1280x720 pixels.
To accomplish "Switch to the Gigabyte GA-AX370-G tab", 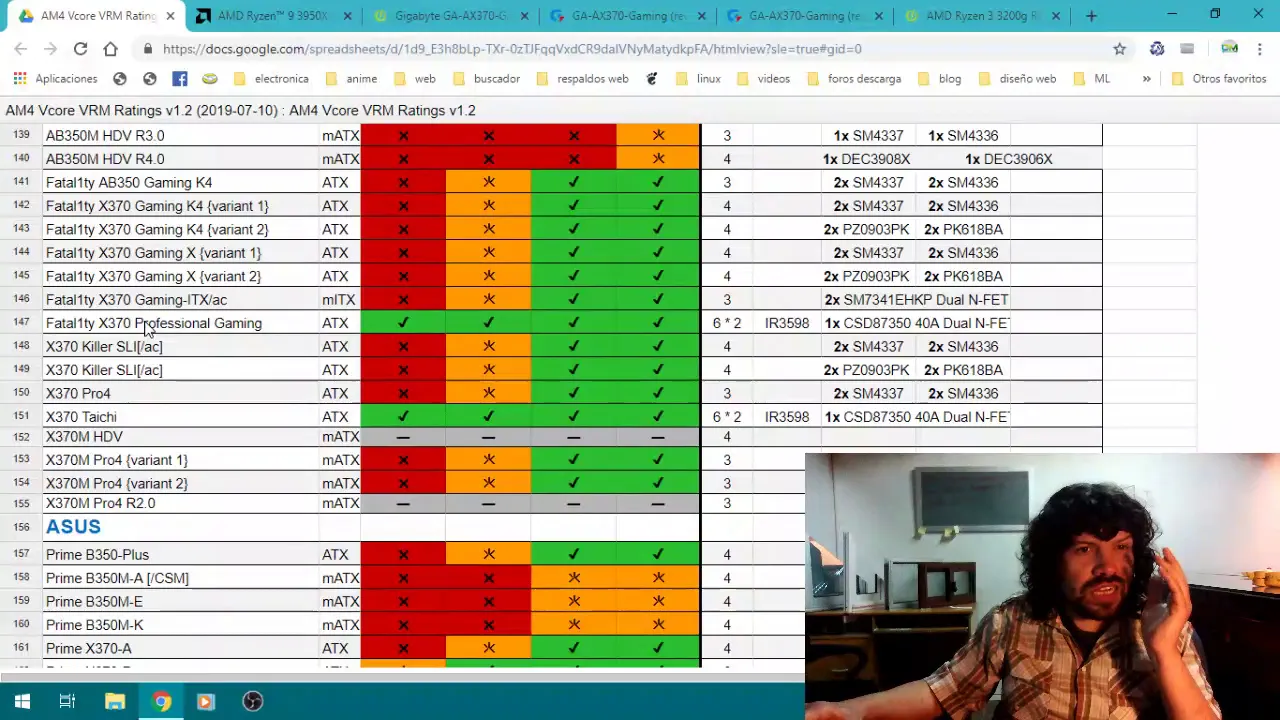I will point(450,16).
